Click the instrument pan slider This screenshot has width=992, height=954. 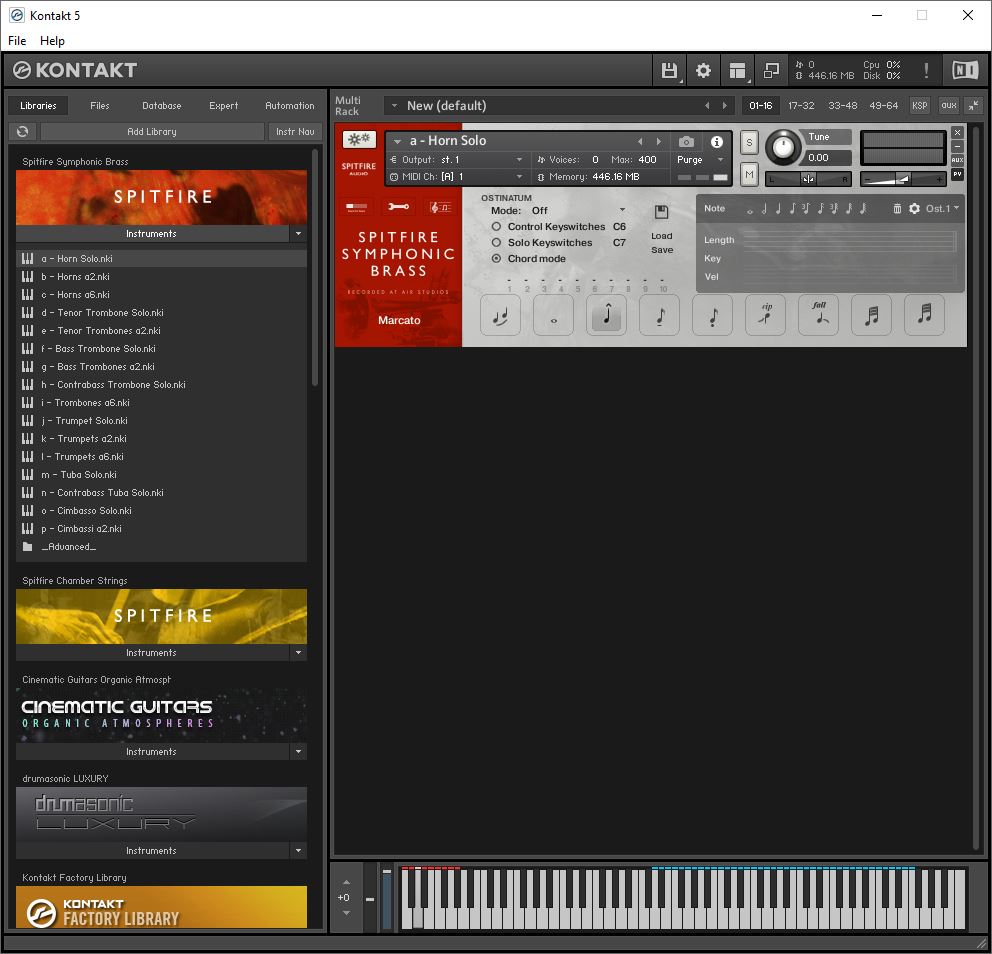808,179
